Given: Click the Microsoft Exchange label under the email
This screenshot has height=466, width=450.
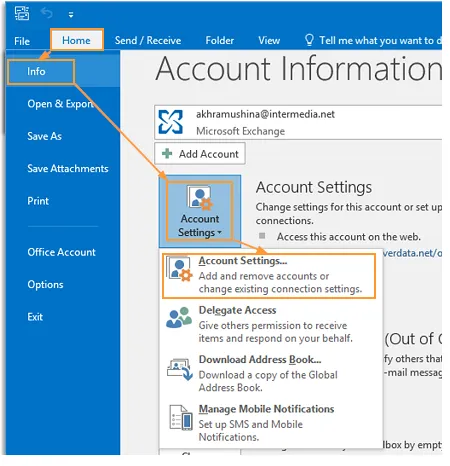Looking at the screenshot, I should click(240, 131).
